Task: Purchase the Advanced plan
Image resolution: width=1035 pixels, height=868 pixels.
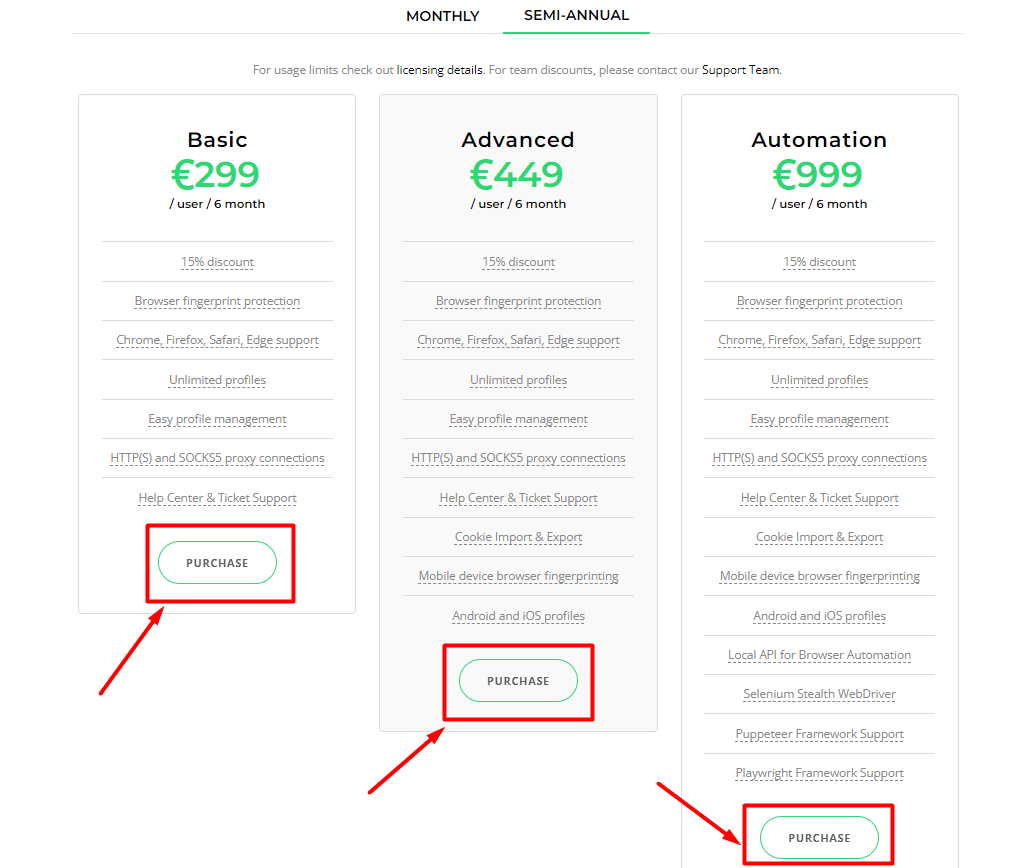Action: tap(518, 681)
